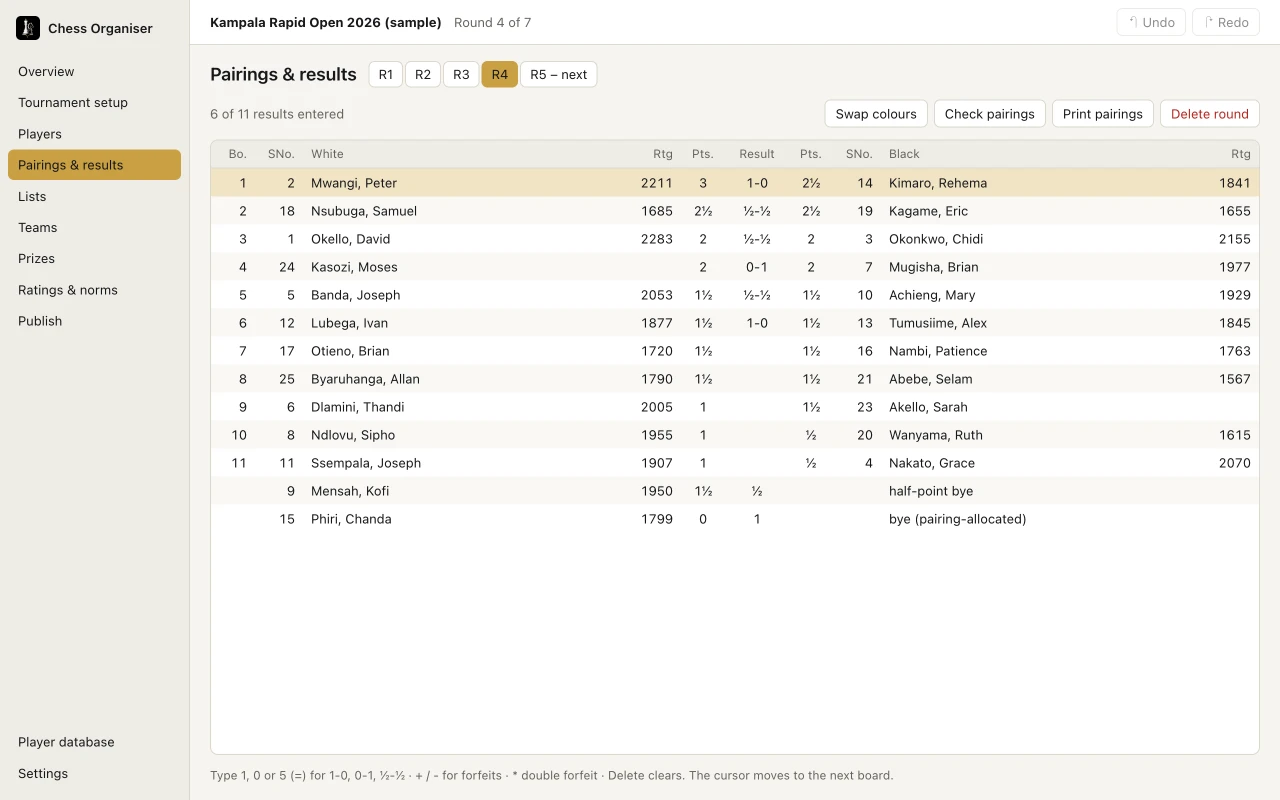Select board 1 row Mwangi, Peter
This screenshot has width=1280, height=800.
coord(735,183)
